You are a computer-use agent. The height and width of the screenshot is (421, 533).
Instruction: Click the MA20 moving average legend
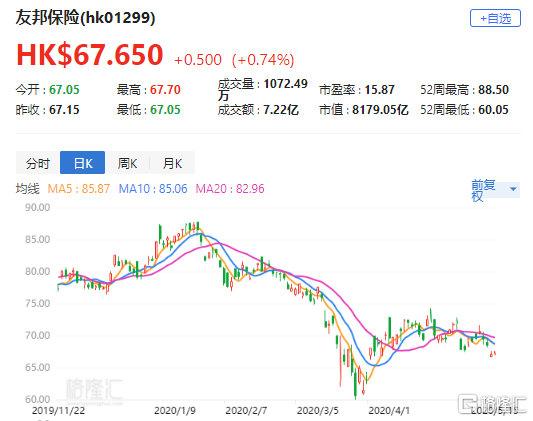point(230,189)
